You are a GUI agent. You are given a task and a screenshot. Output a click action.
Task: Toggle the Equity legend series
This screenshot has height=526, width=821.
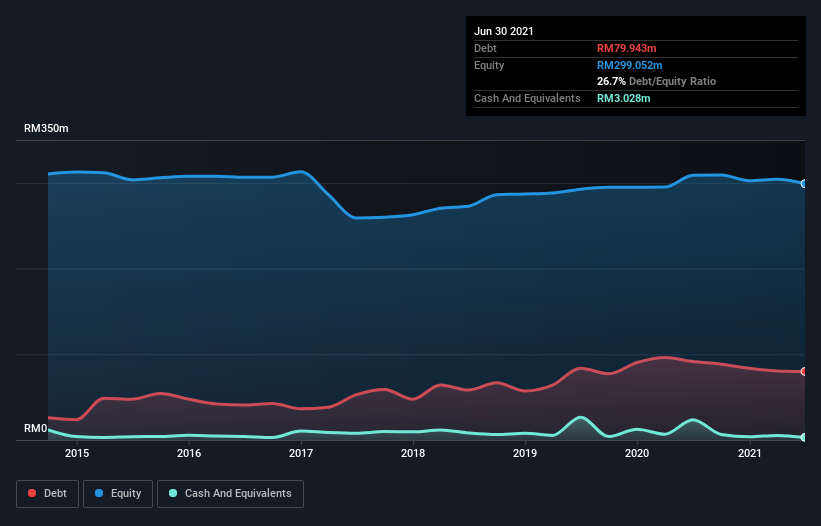(118, 494)
